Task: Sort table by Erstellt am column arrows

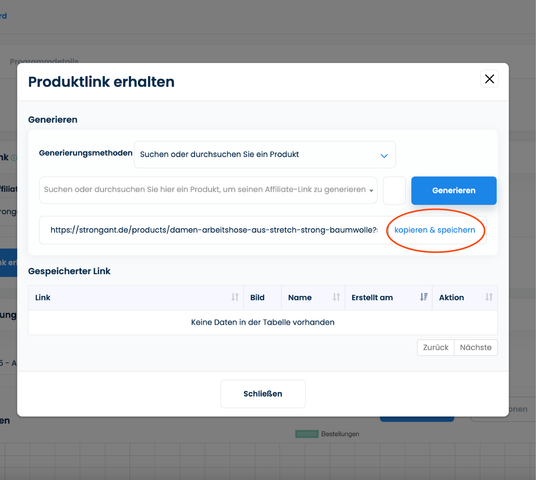Action: click(x=424, y=297)
